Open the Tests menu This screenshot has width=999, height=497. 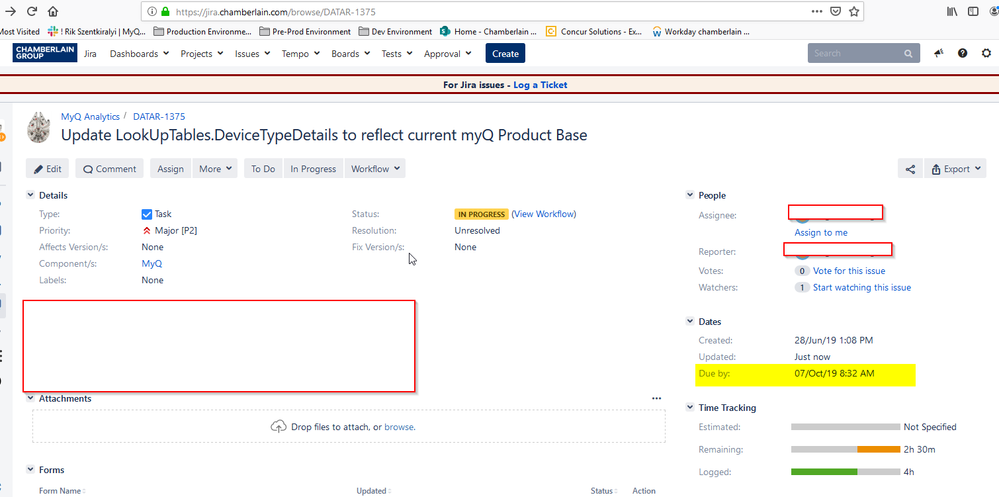pos(397,54)
